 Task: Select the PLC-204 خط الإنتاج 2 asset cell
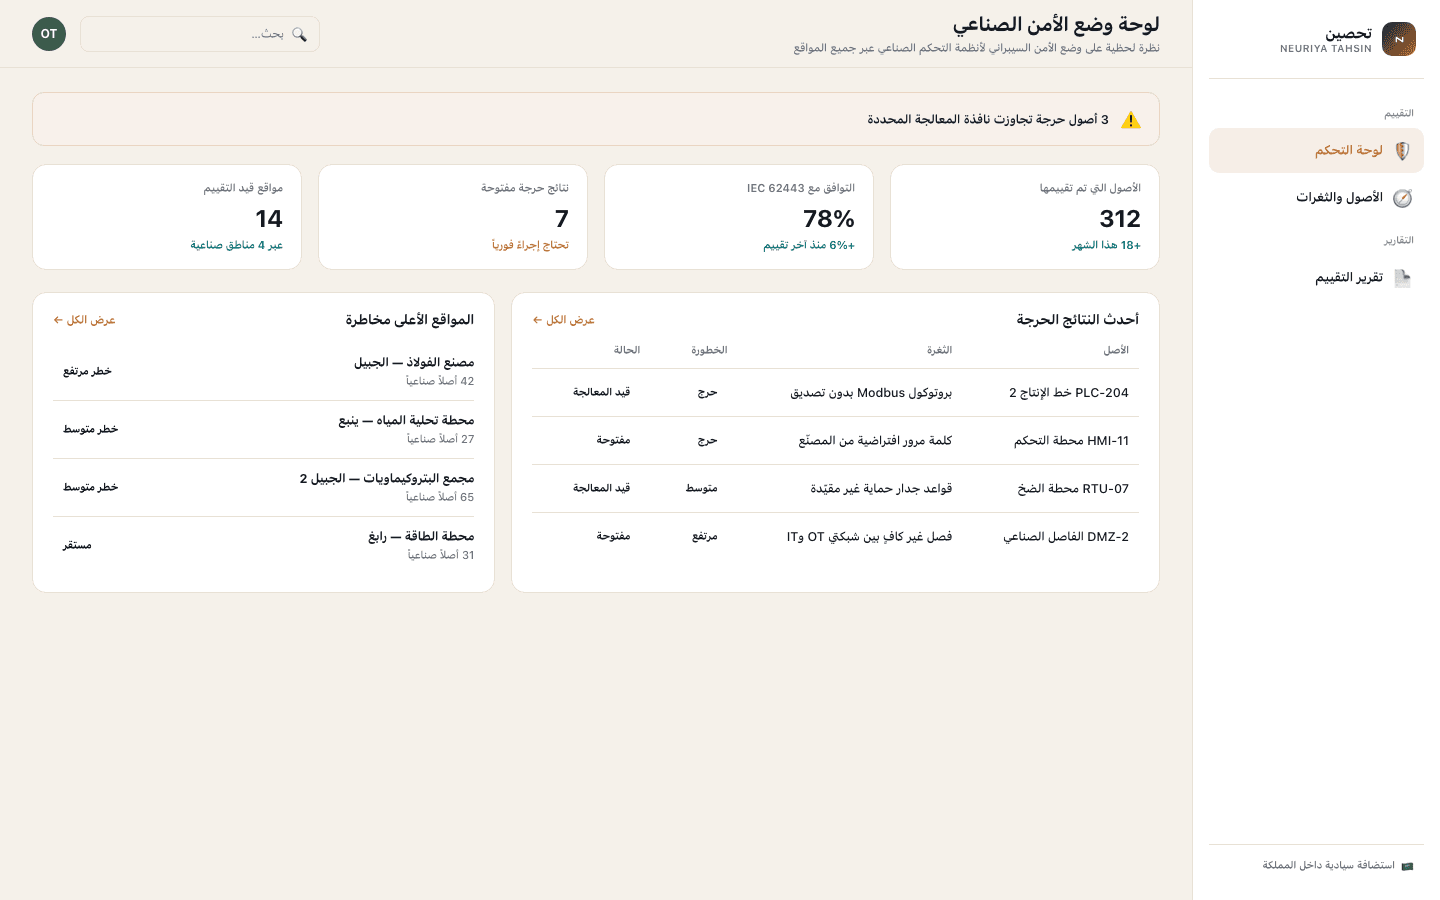click(x=1069, y=393)
